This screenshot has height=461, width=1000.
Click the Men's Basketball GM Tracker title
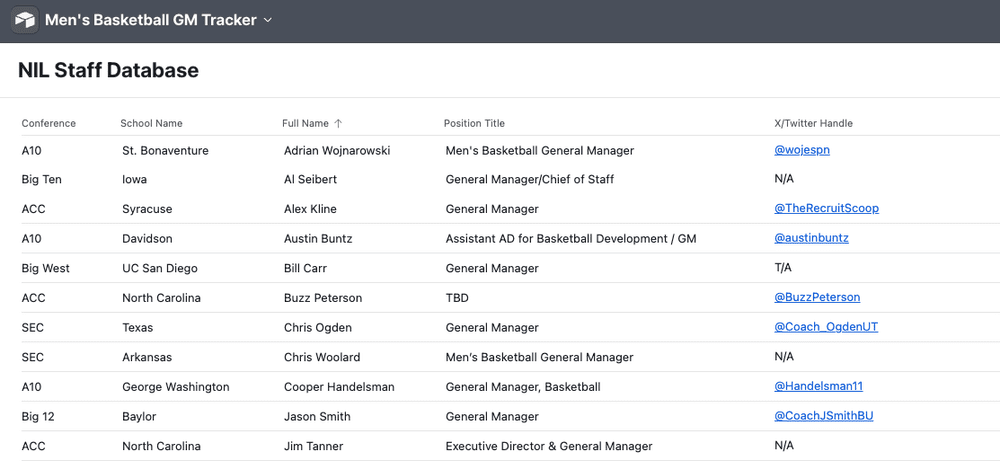pyautogui.click(x=151, y=20)
